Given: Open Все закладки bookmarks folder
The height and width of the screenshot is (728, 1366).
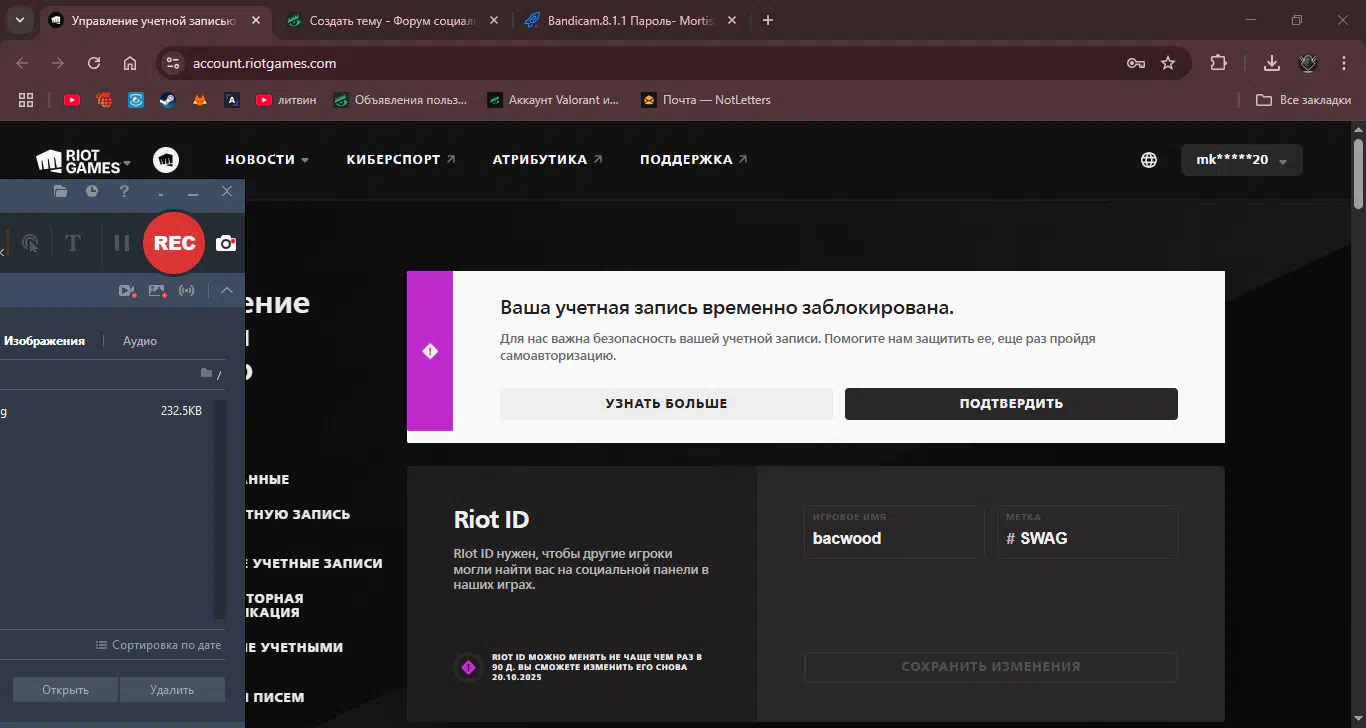Looking at the screenshot, I should (1303, 100).
